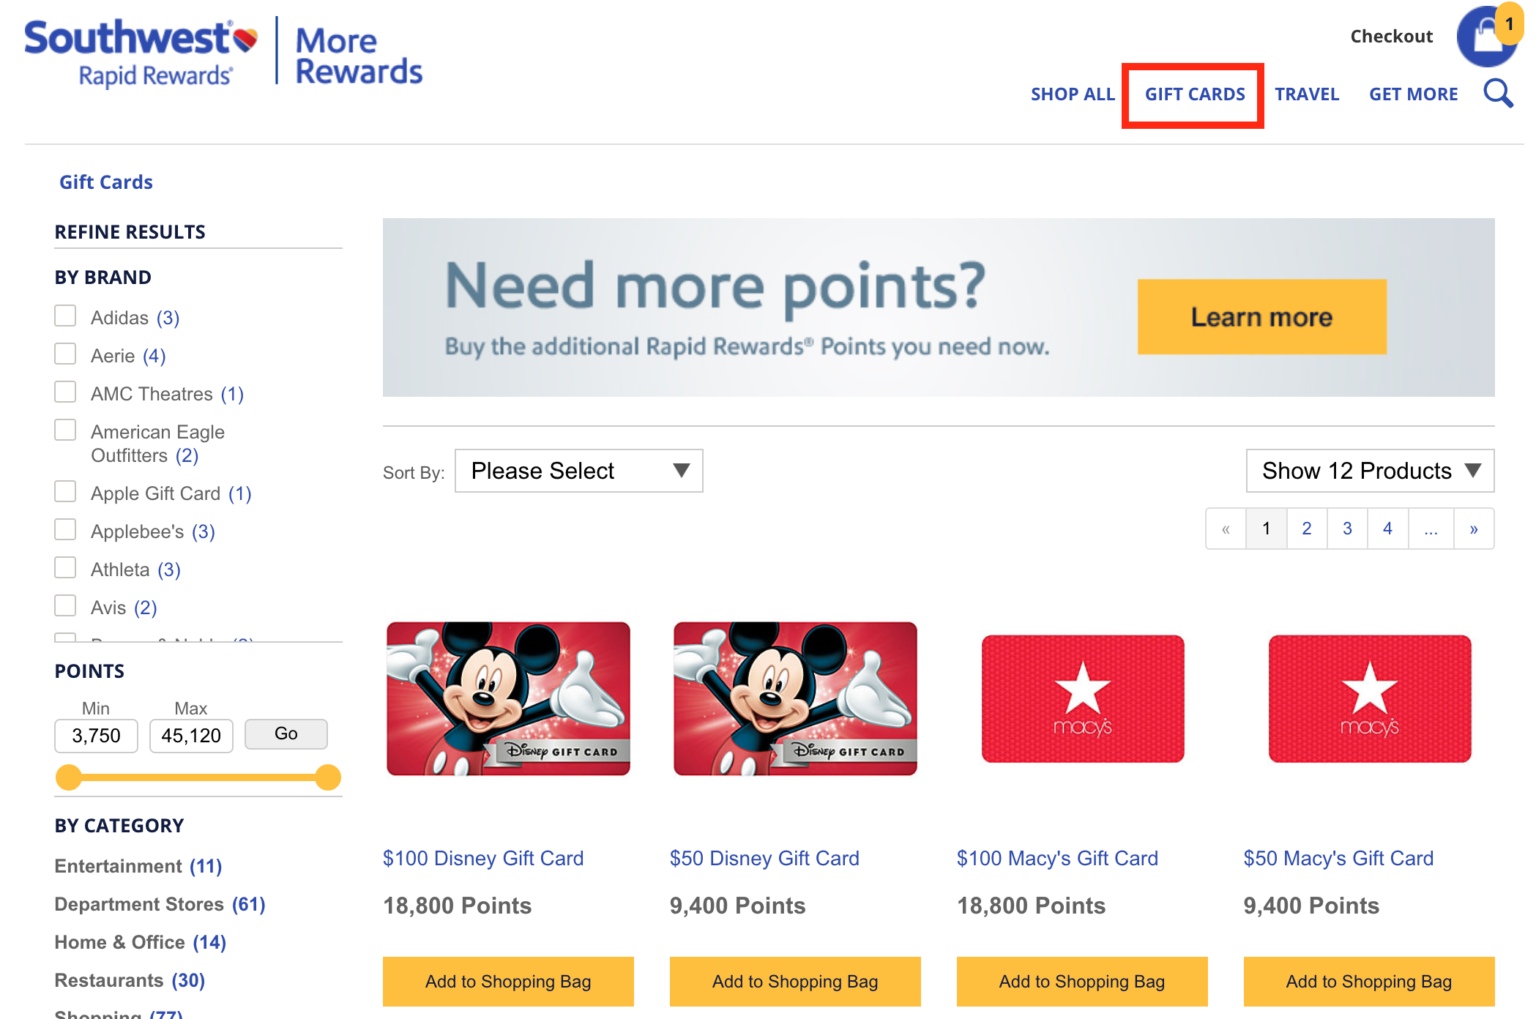Go to next page with right double-arrow

point(1473,528)
